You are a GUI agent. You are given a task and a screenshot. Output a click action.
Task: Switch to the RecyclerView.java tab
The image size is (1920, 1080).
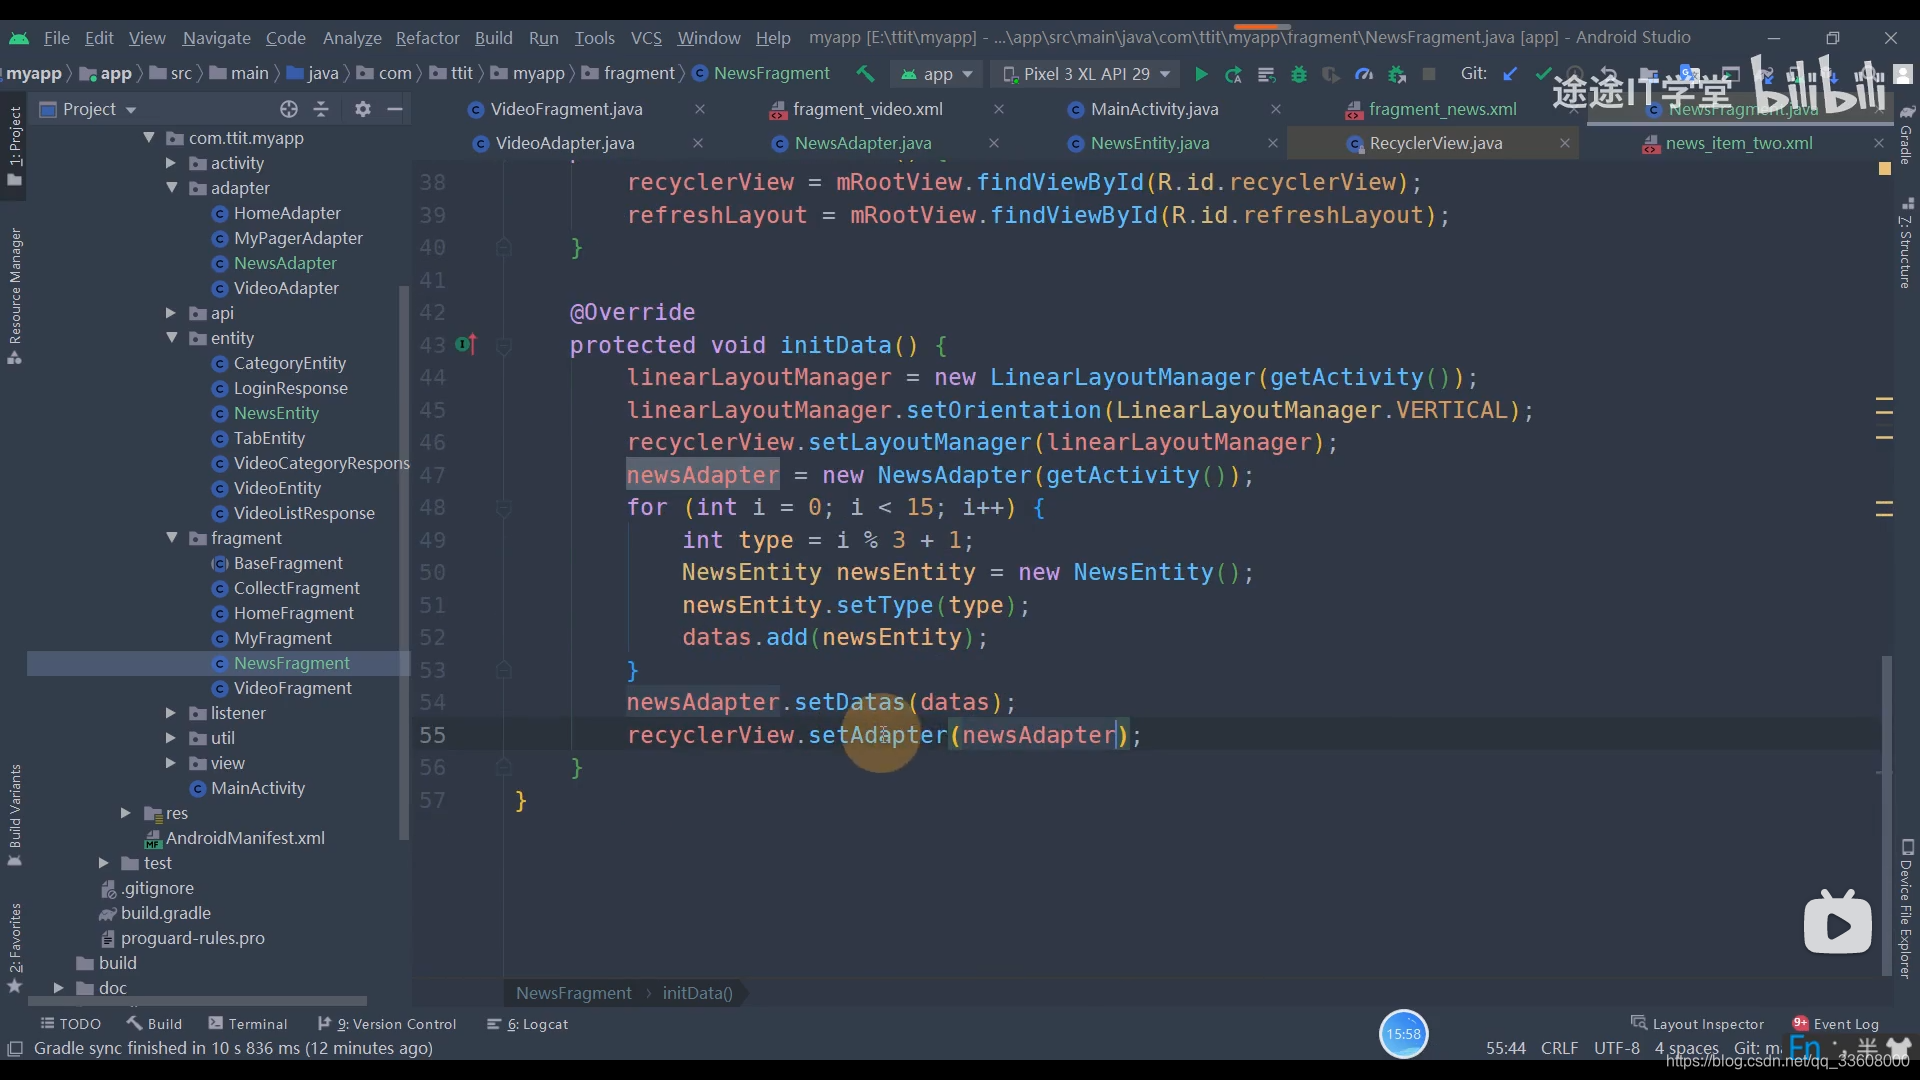1435,143
